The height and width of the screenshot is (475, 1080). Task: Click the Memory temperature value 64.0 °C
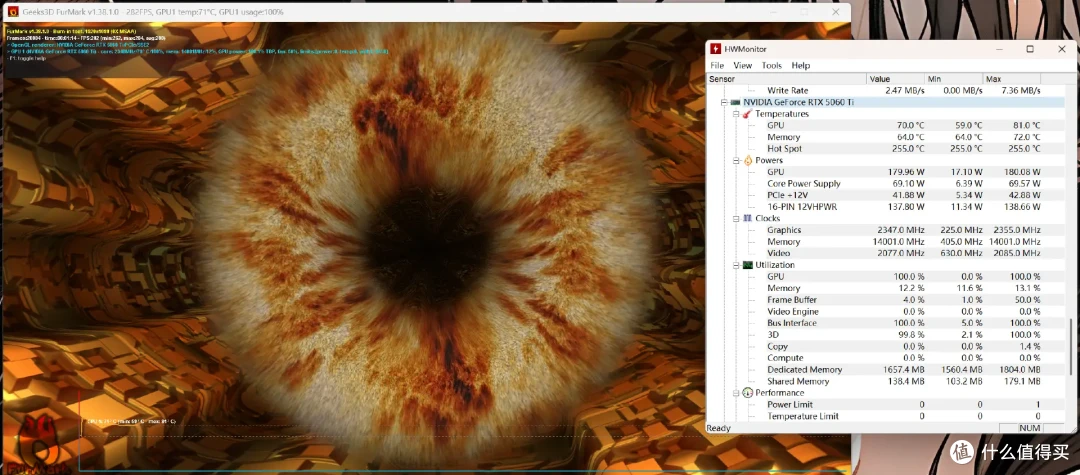point(909,137)
